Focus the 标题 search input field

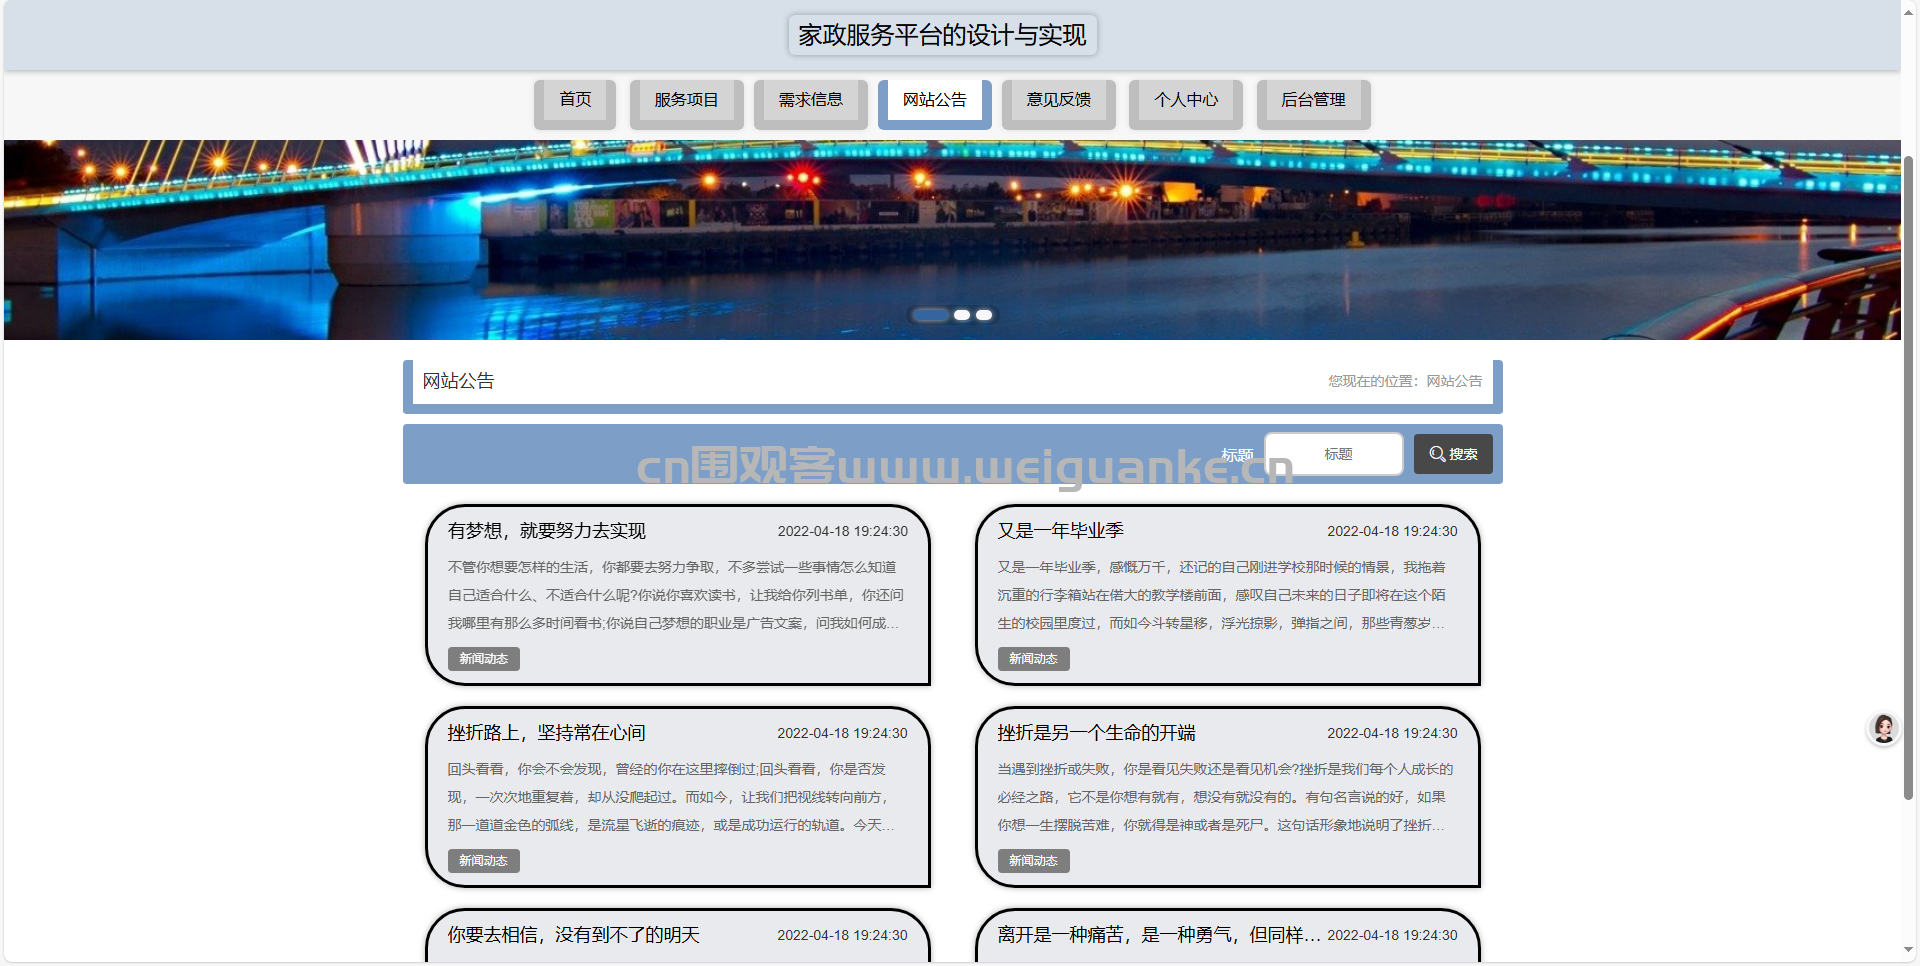click(x=1334, y=454)
